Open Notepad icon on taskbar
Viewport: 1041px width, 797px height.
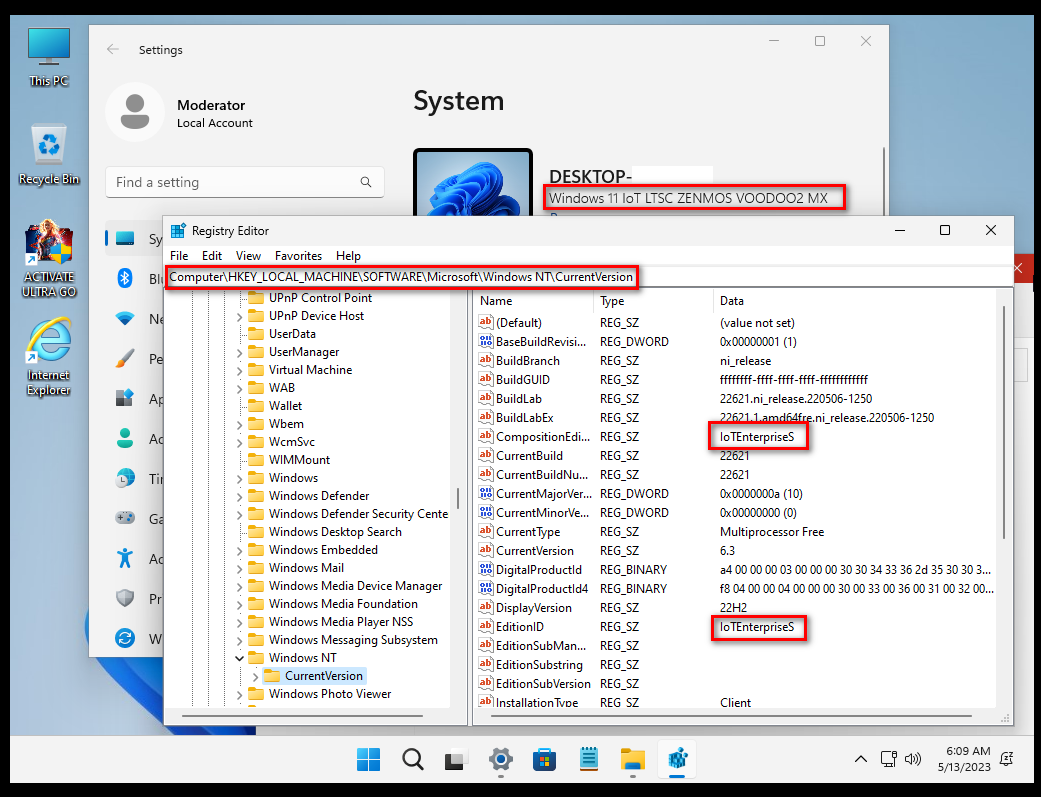[x=589, y=759]
